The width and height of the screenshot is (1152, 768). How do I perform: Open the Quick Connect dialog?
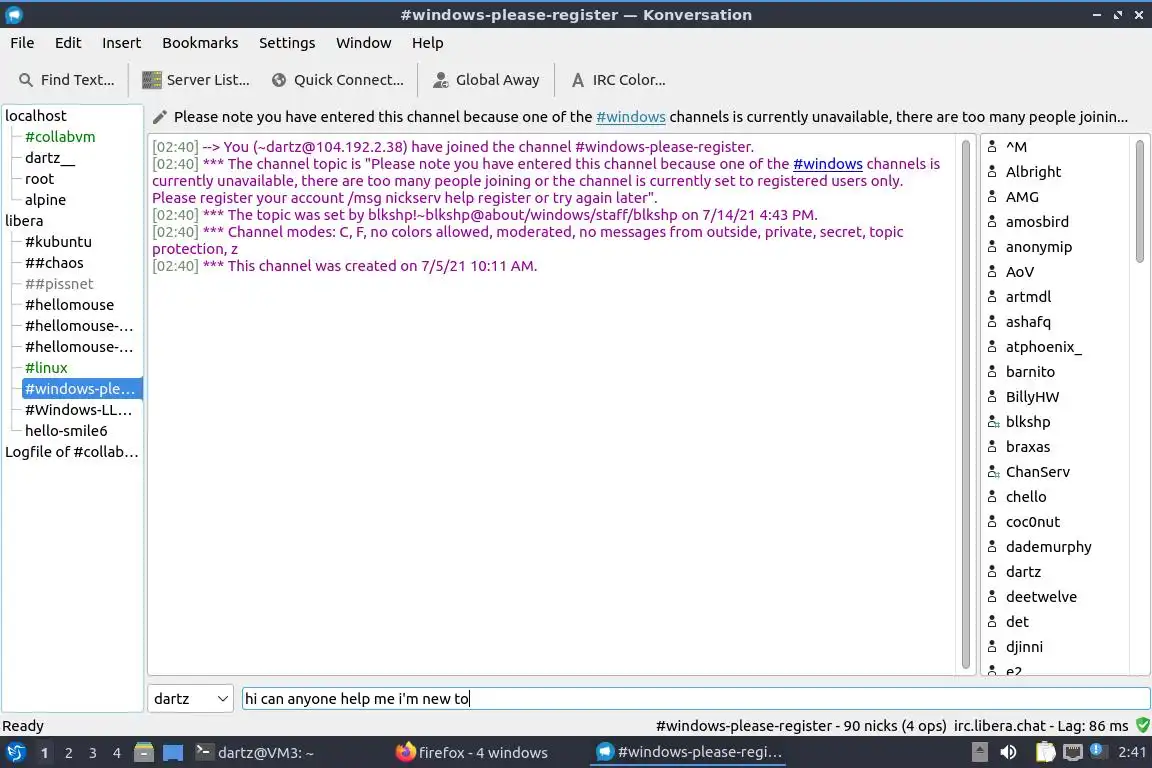point(338,80)
